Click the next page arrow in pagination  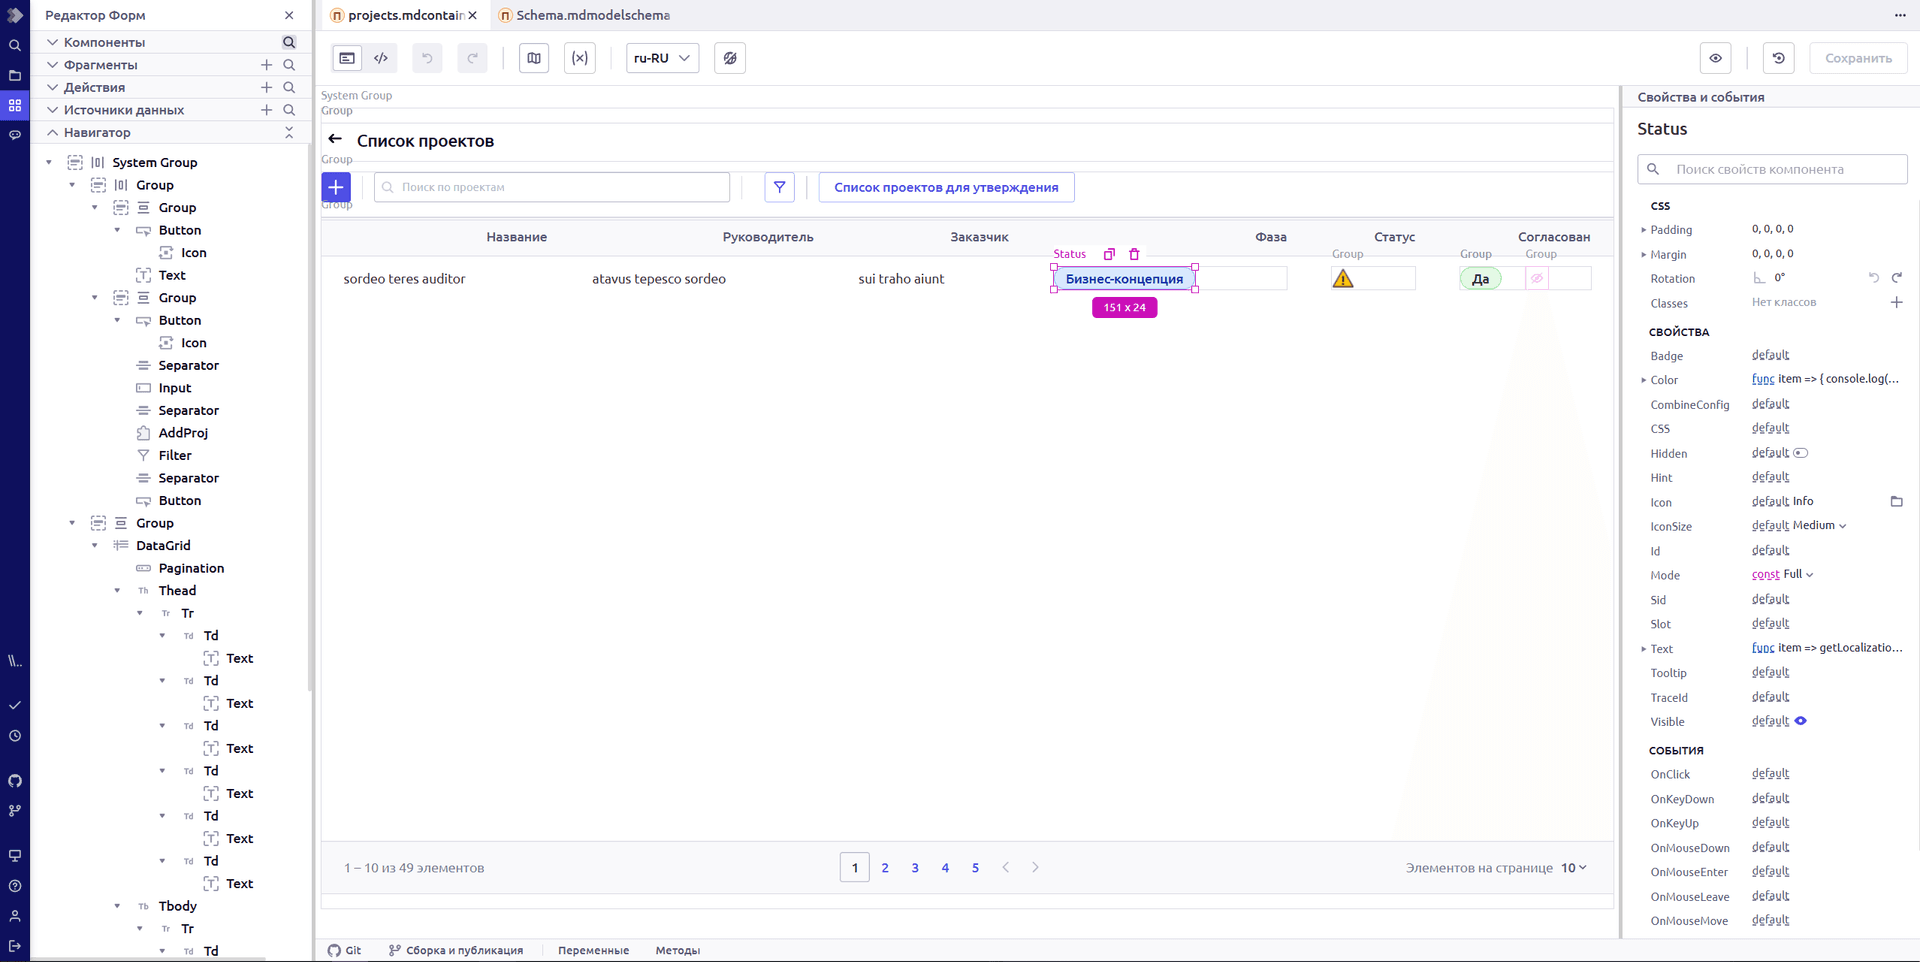click(x=1035, y=868)
